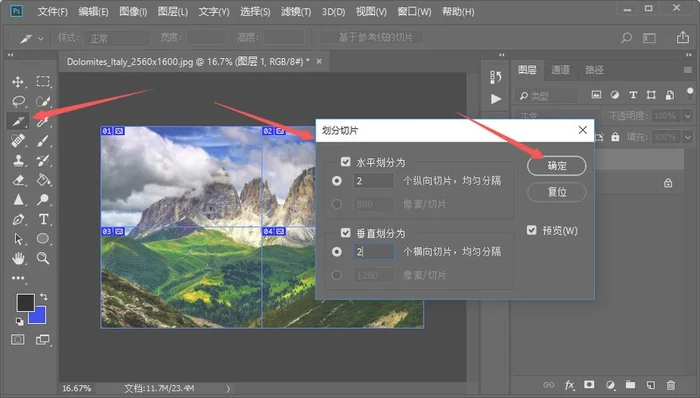This screenshot has width=700, height=398.
Task: Select the Brush tool
Action: [x=43, y=141]
